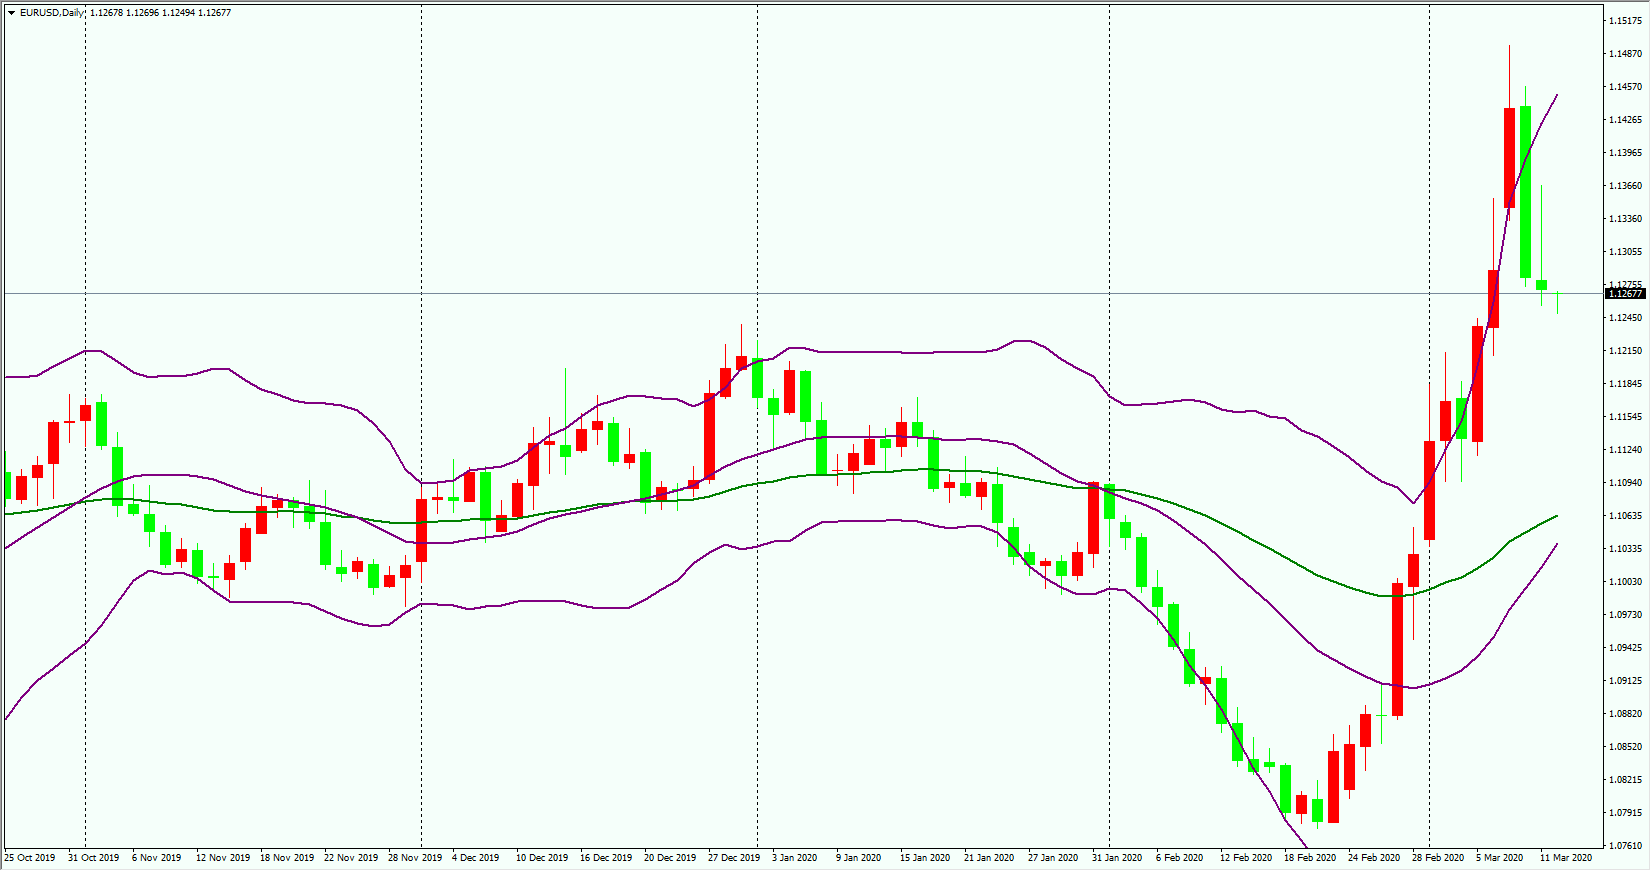Click the triangle arrow beside EURUSD,Daily

coord(11,13)
